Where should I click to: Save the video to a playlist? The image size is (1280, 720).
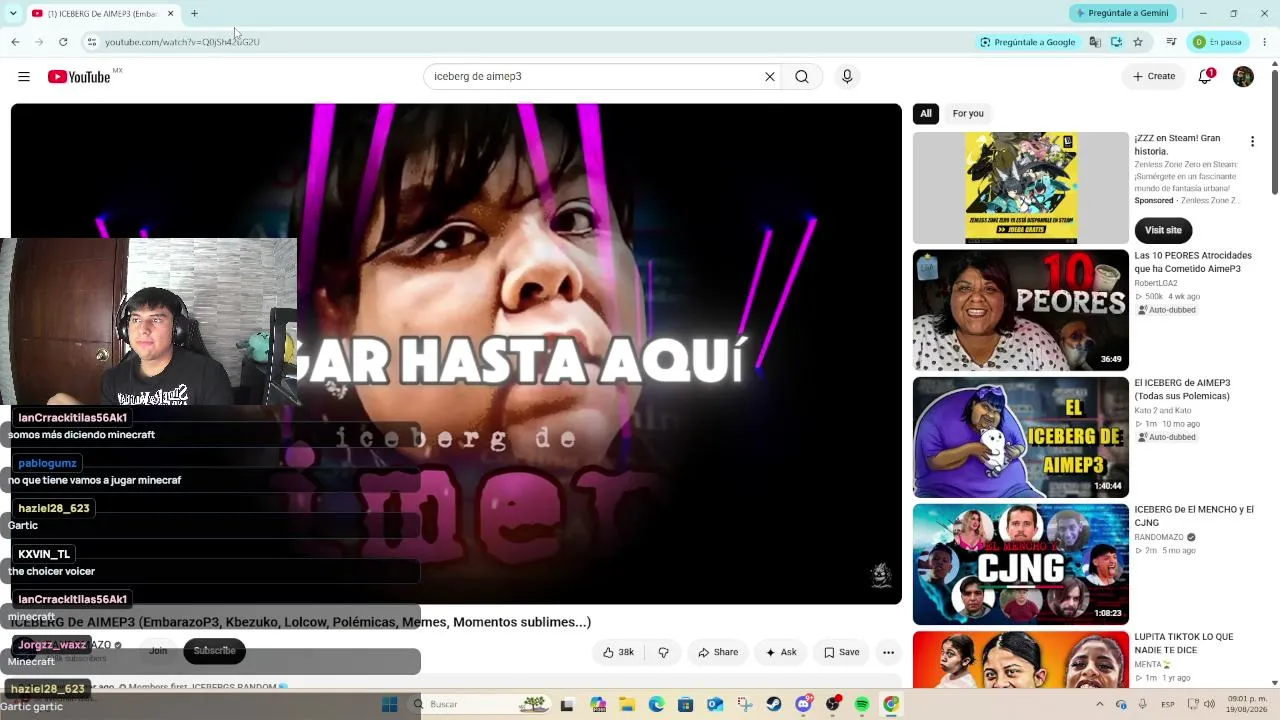[842, 652]
